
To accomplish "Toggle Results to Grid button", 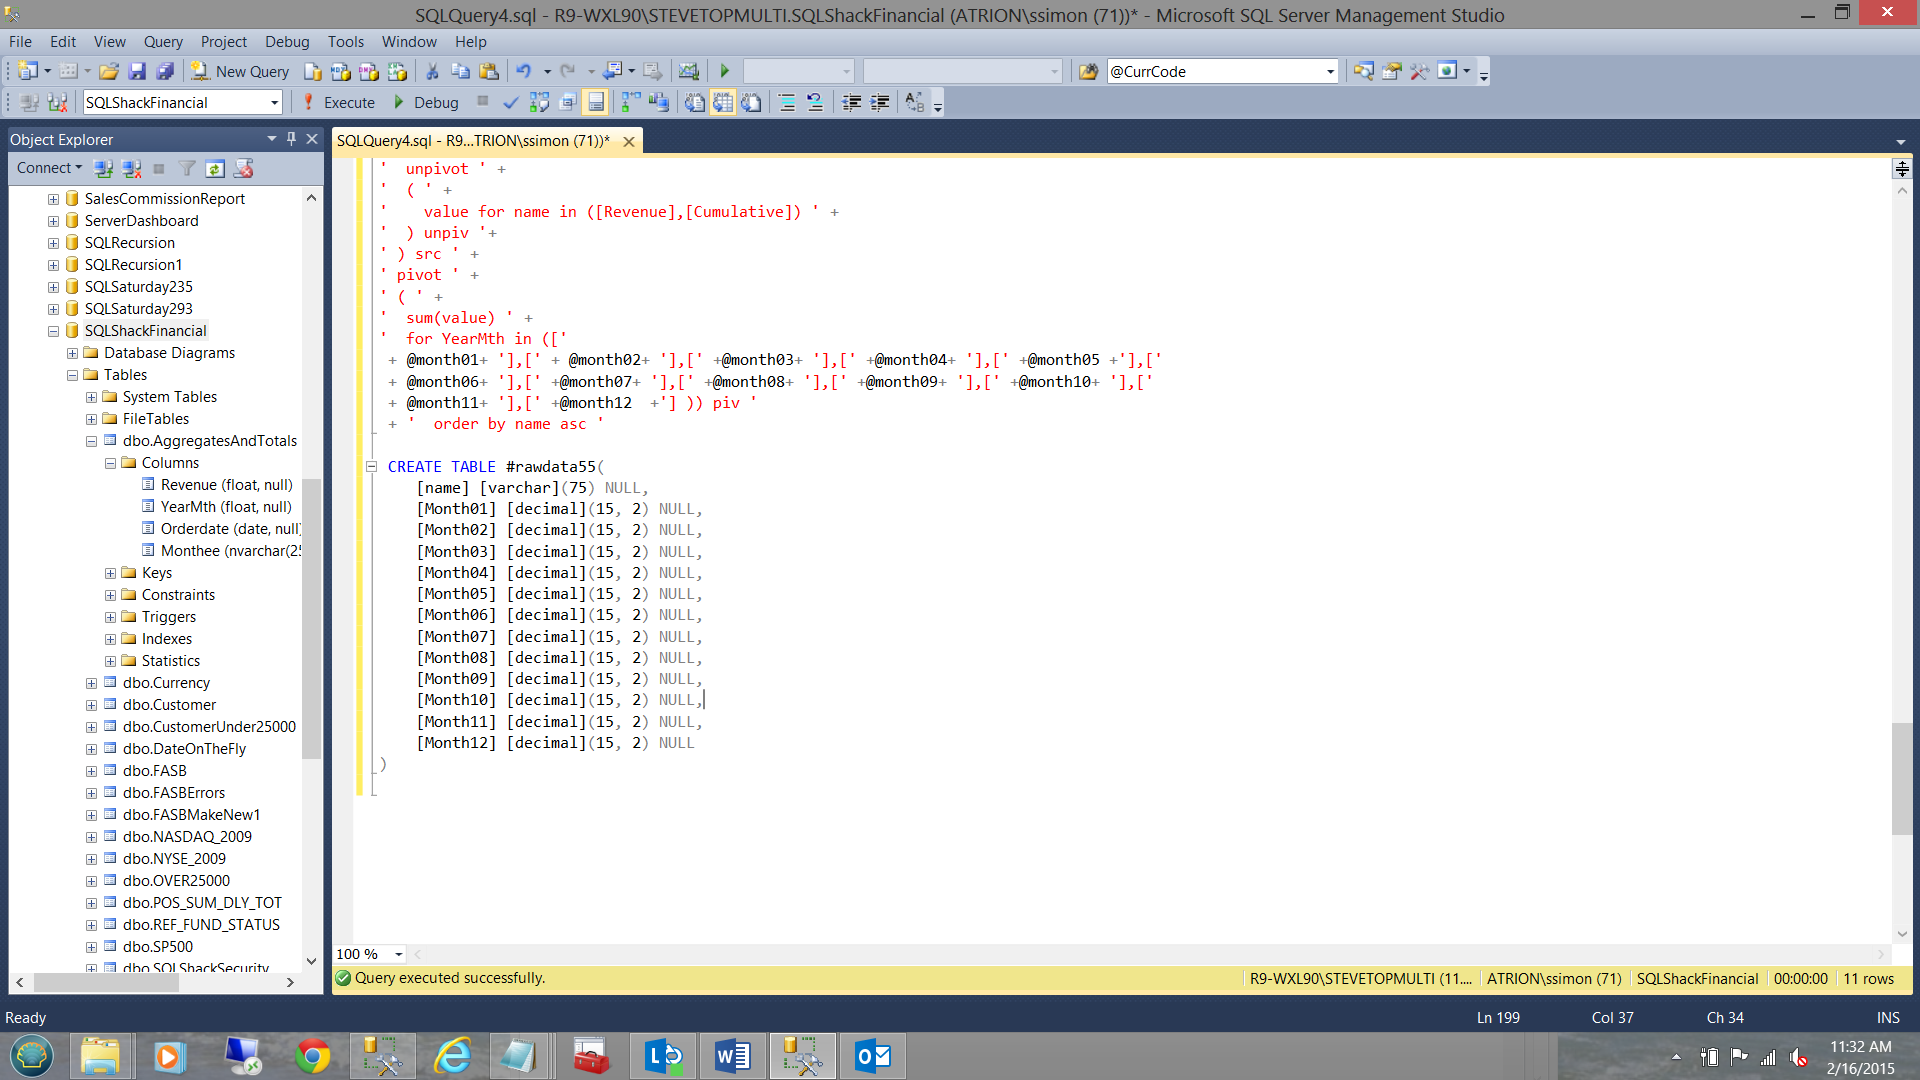I will tap(723, 102).
